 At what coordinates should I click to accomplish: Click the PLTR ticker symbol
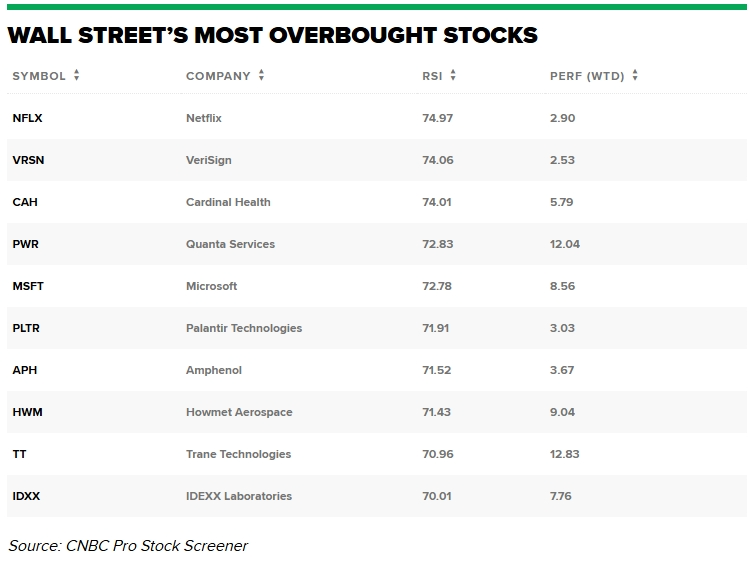(x=26, y=328)
